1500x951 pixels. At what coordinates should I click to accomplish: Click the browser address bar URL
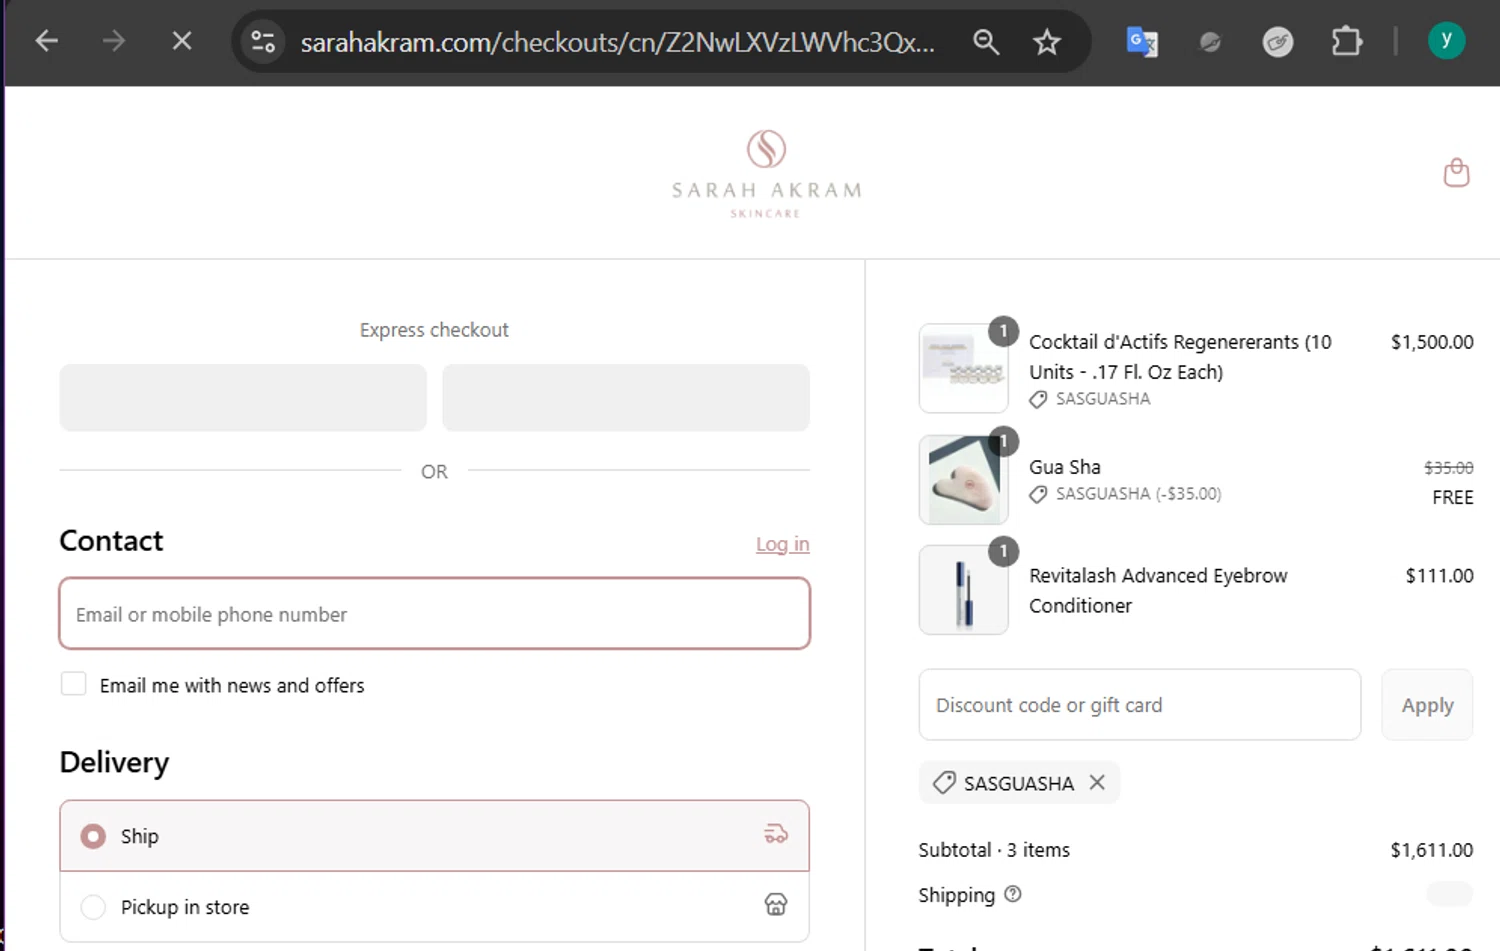coord(618,42)
